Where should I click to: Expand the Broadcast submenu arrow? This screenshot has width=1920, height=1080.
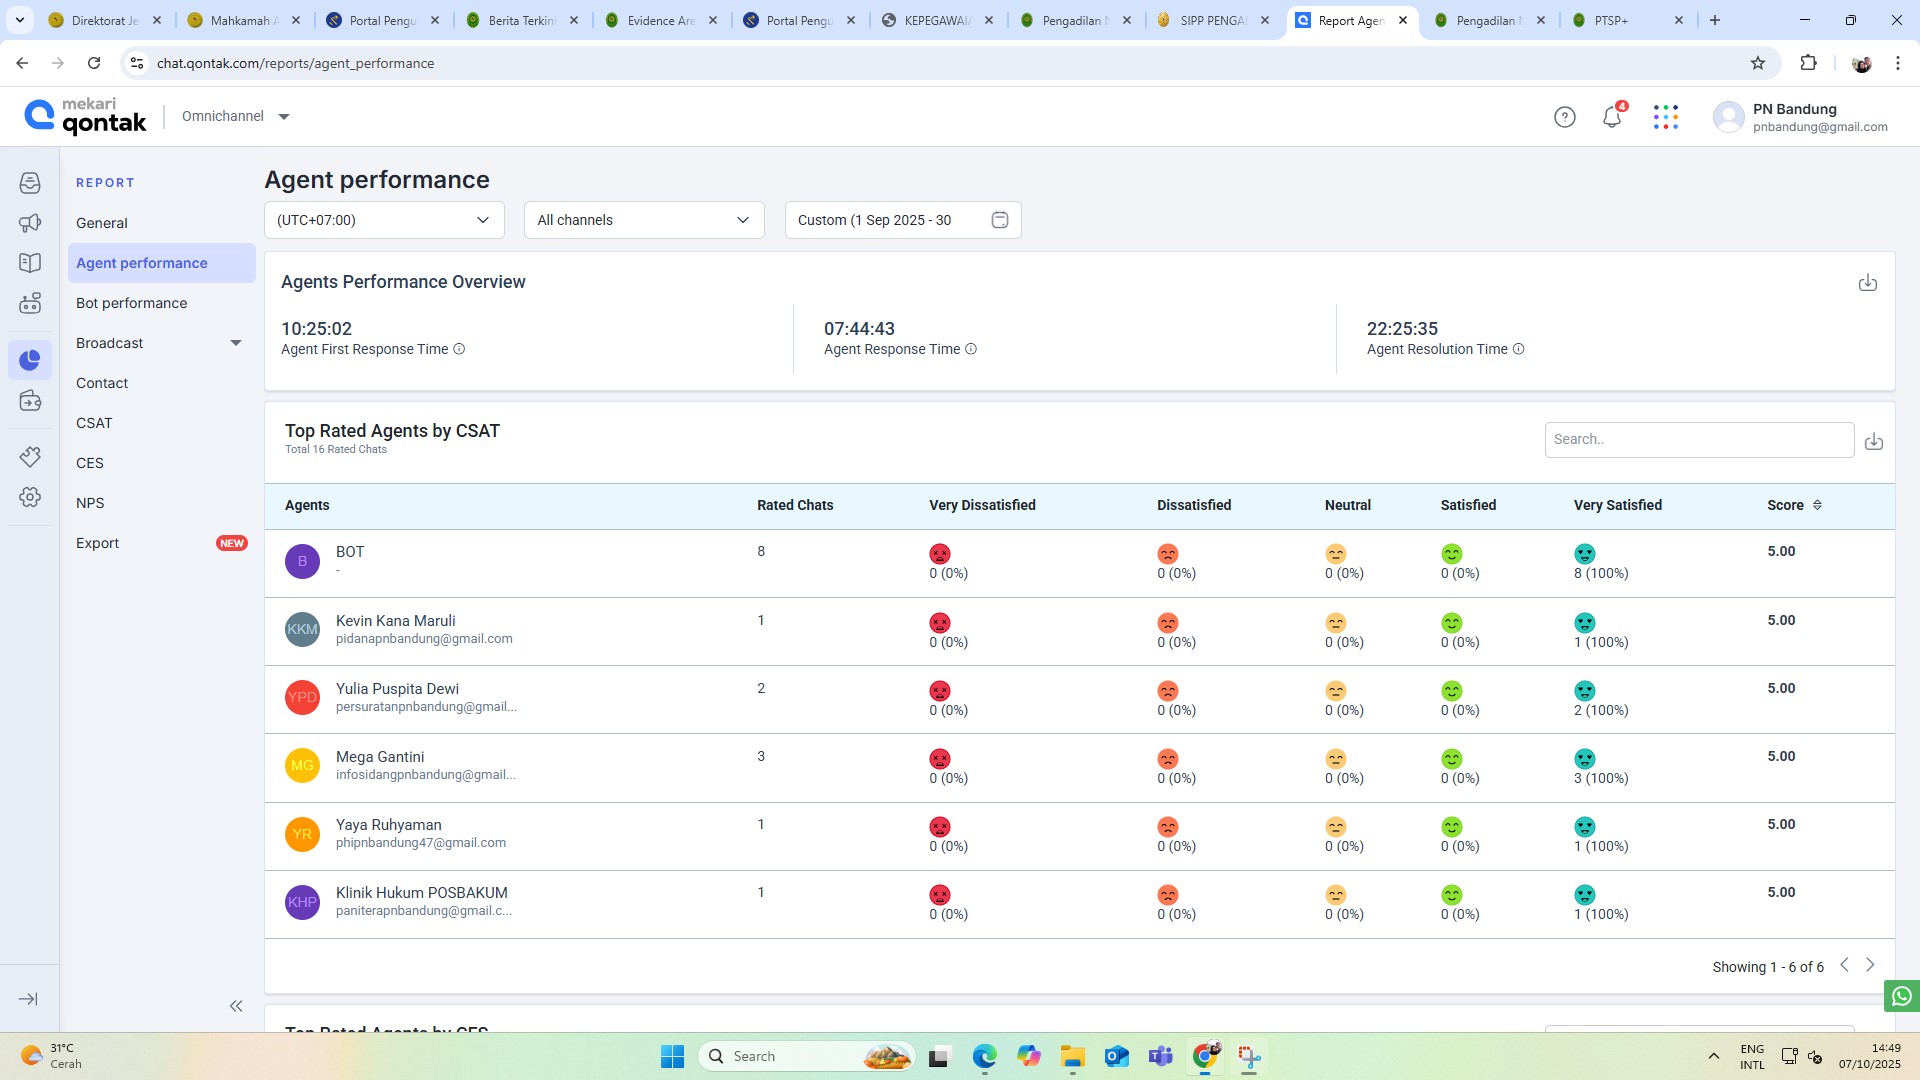[236, 343]
